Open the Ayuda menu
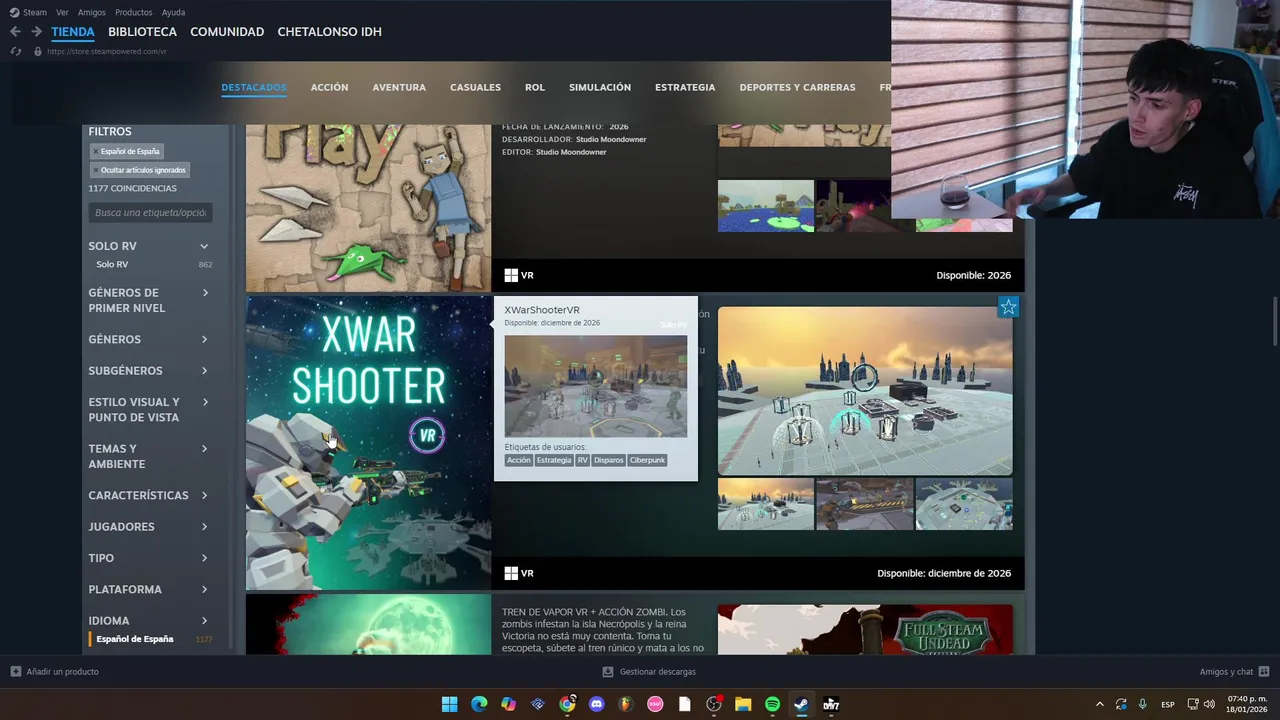Screen dimensions: 1280x720 [x=173, y=12]
